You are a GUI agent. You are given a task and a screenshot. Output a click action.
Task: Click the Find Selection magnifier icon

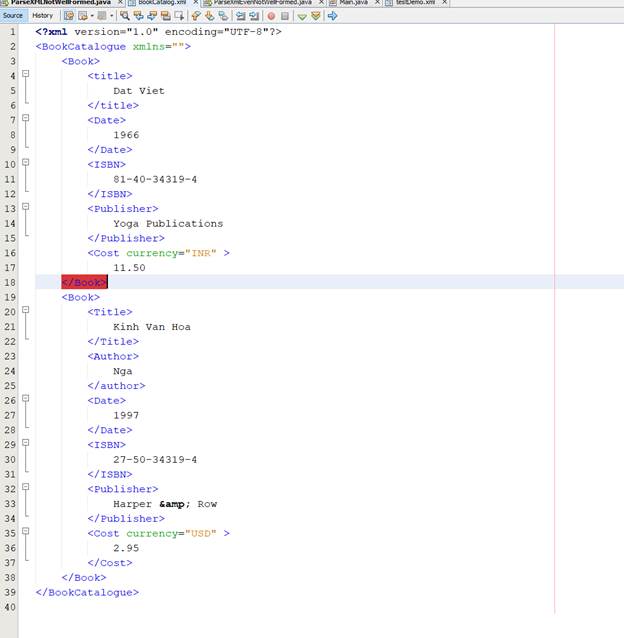coord(124,16)
